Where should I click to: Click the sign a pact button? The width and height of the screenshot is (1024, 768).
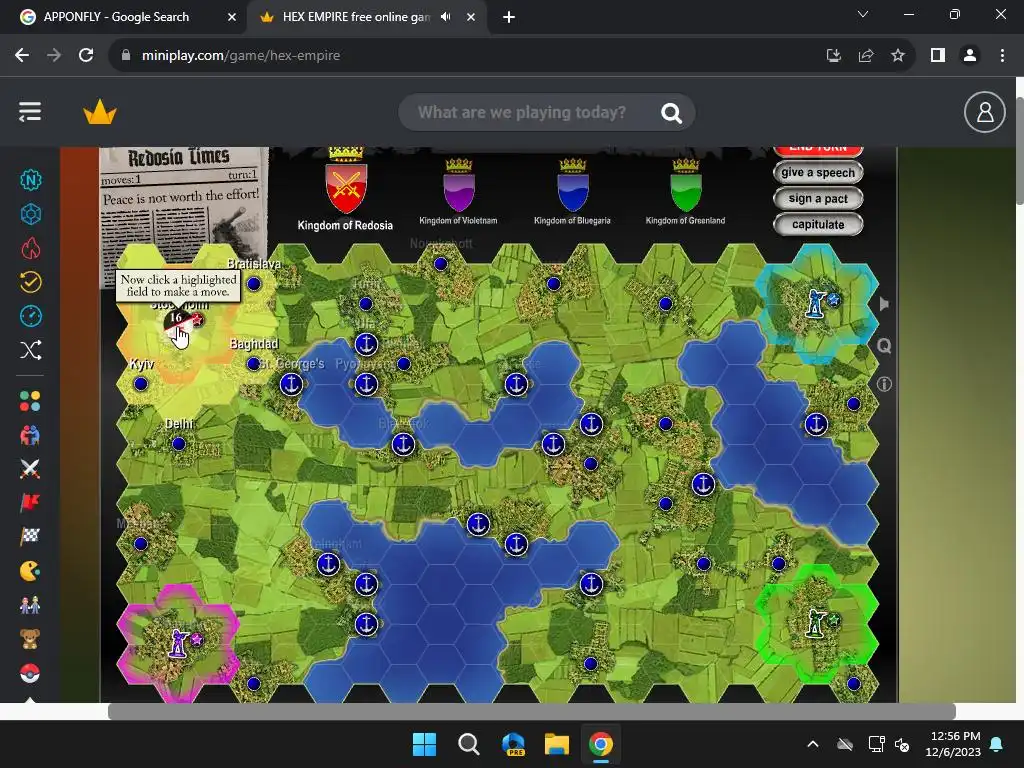pyautogui.click(x=818, y=199)
